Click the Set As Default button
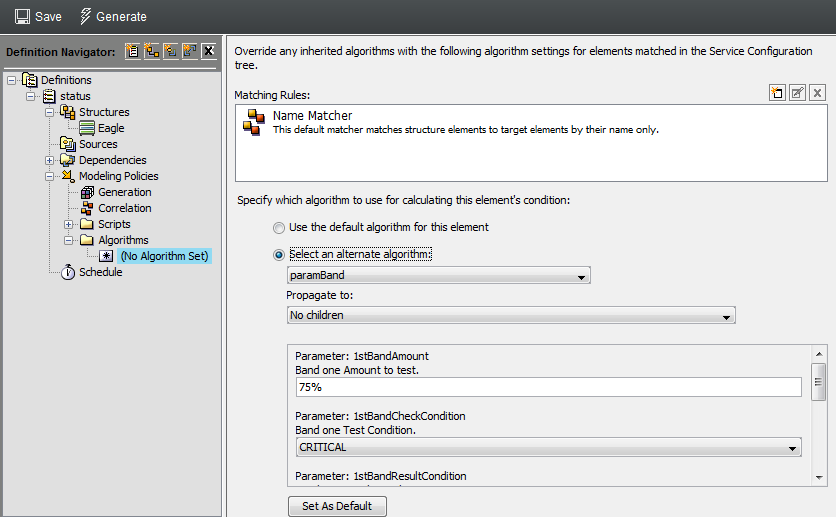Viewport: 837px width, 517px height. (x=337, y=506)
